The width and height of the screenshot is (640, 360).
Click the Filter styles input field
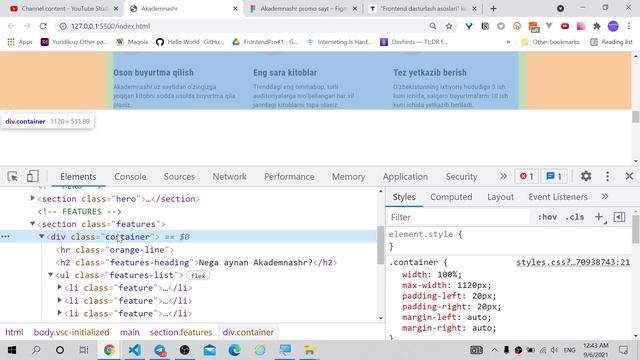click(459, 217)
